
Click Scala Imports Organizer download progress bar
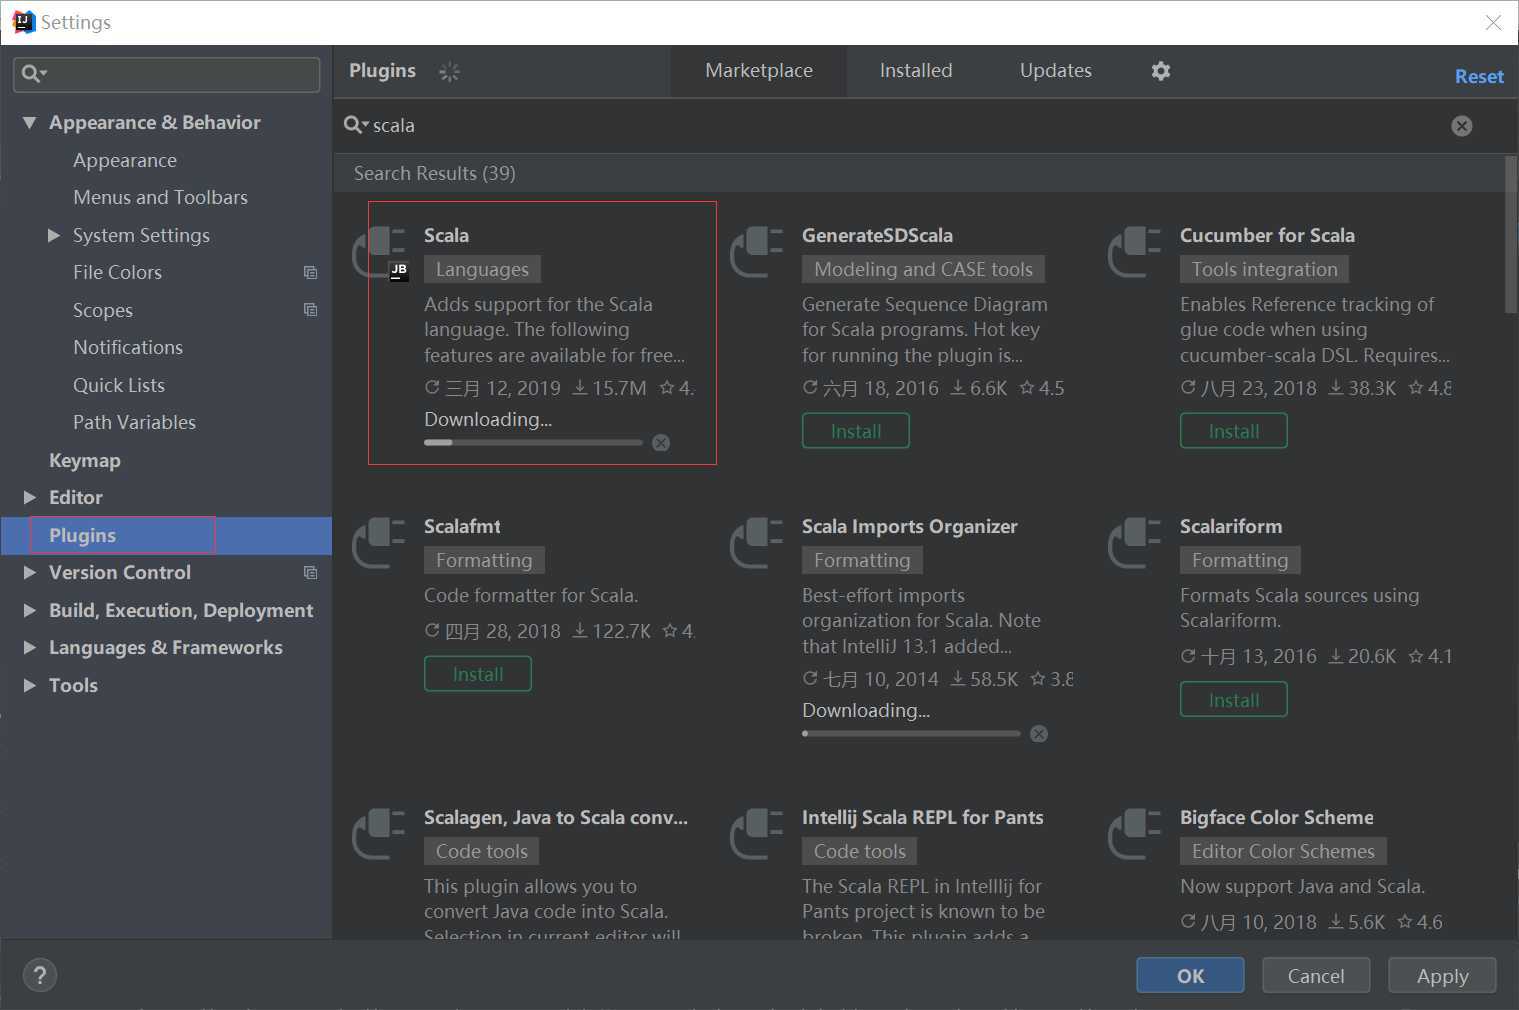click(911, 733)
